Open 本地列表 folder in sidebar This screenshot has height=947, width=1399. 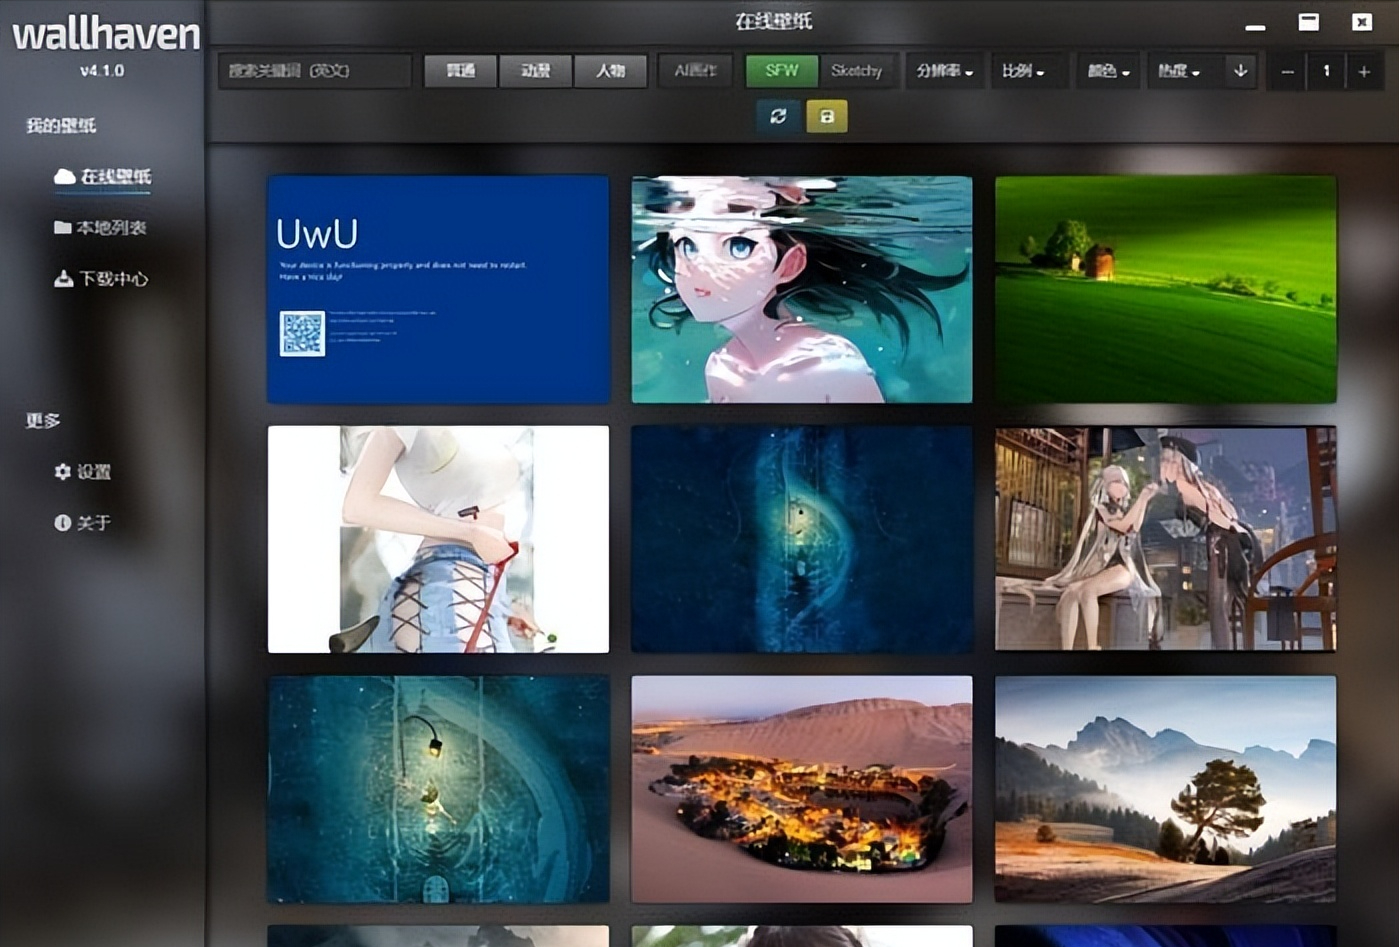coord(101,228)
